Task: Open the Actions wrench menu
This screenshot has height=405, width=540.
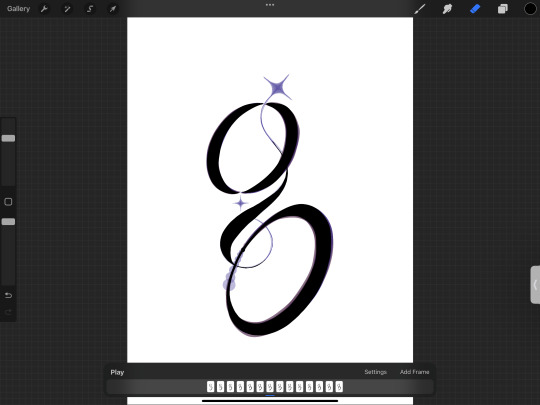Action: click(x=44, y=9)
